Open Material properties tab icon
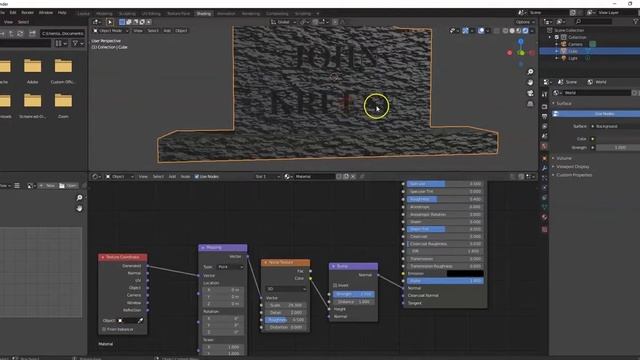The image size is (640, 360). coord(544,217)
